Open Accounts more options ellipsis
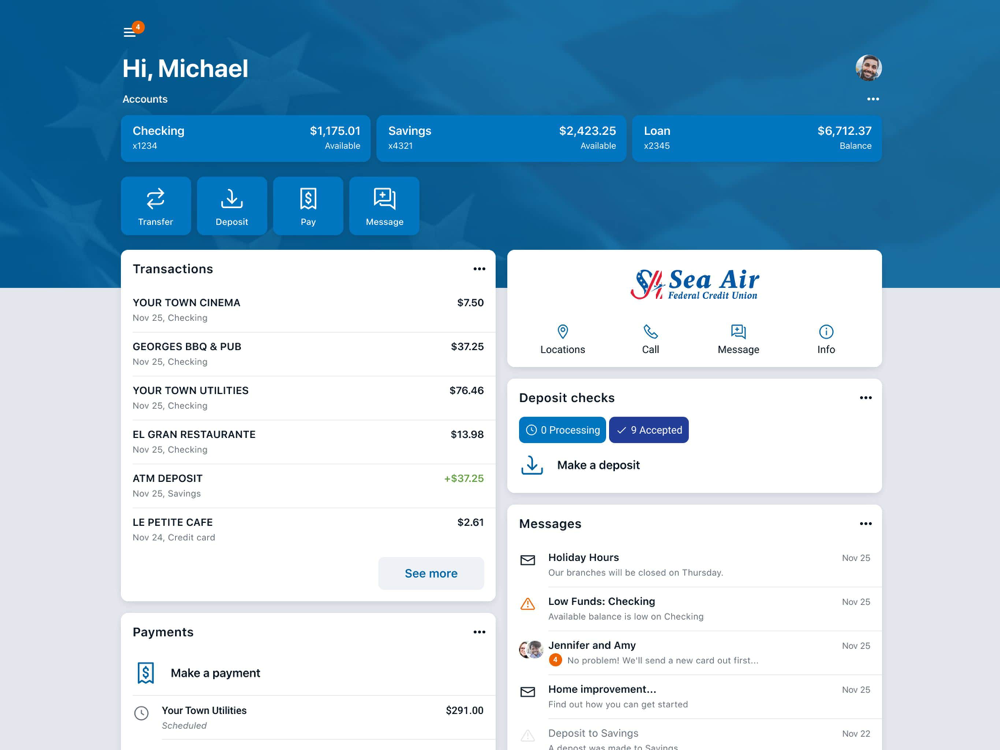Image resolution: width=1000 pixels, height=750 pixels. 872,99
